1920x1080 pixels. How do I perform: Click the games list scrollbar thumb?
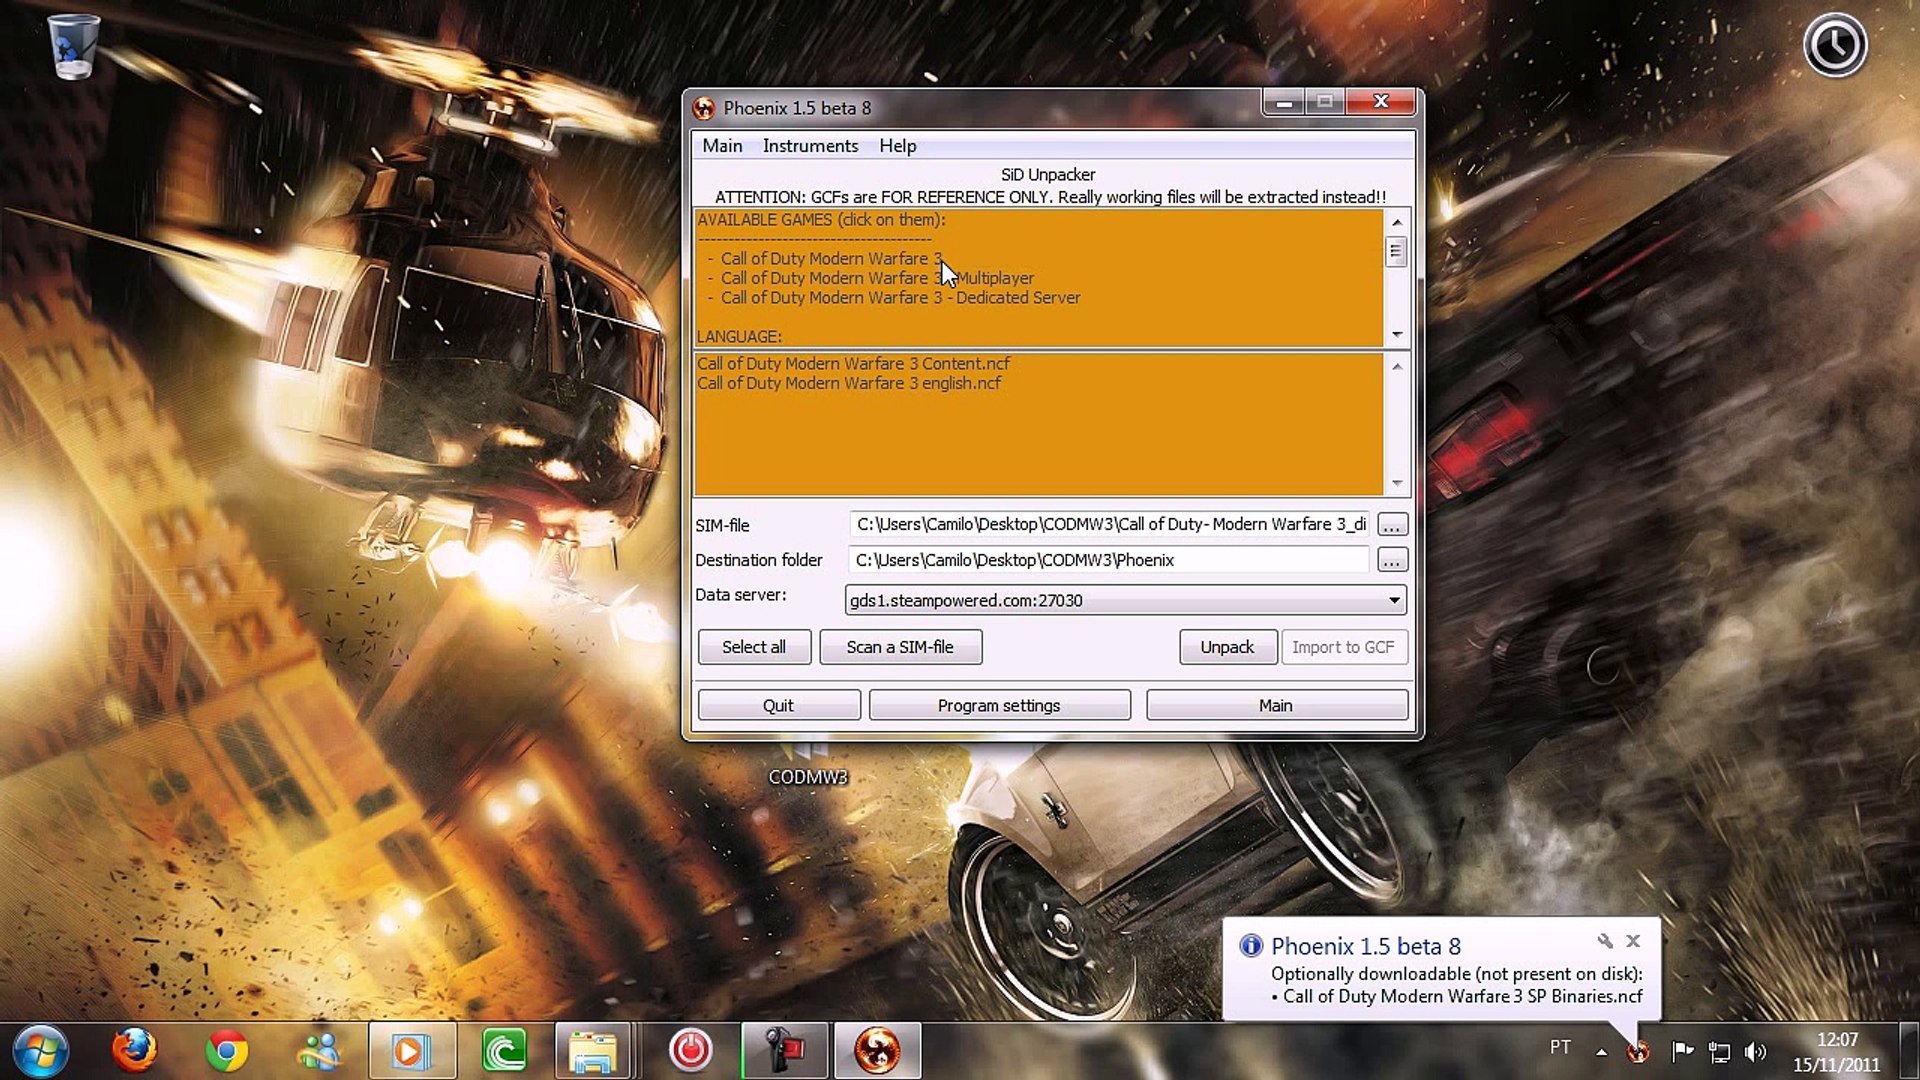click(x=1396, y=251)
